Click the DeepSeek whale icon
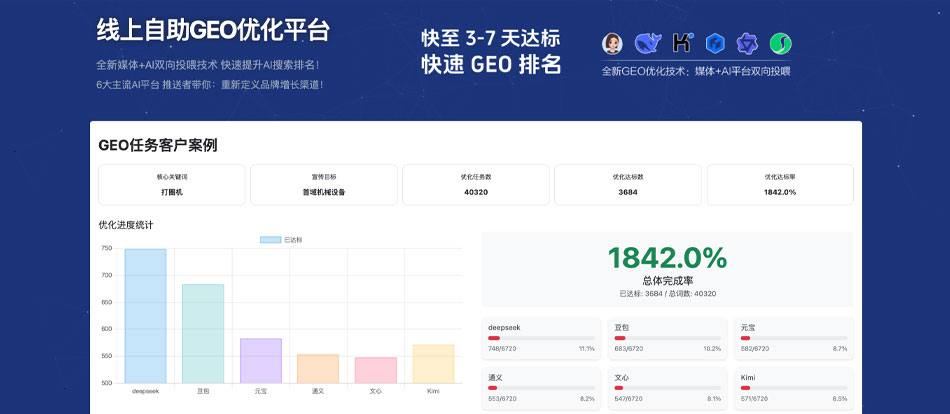This screenshot has height=414, width=950. [647, 43]
